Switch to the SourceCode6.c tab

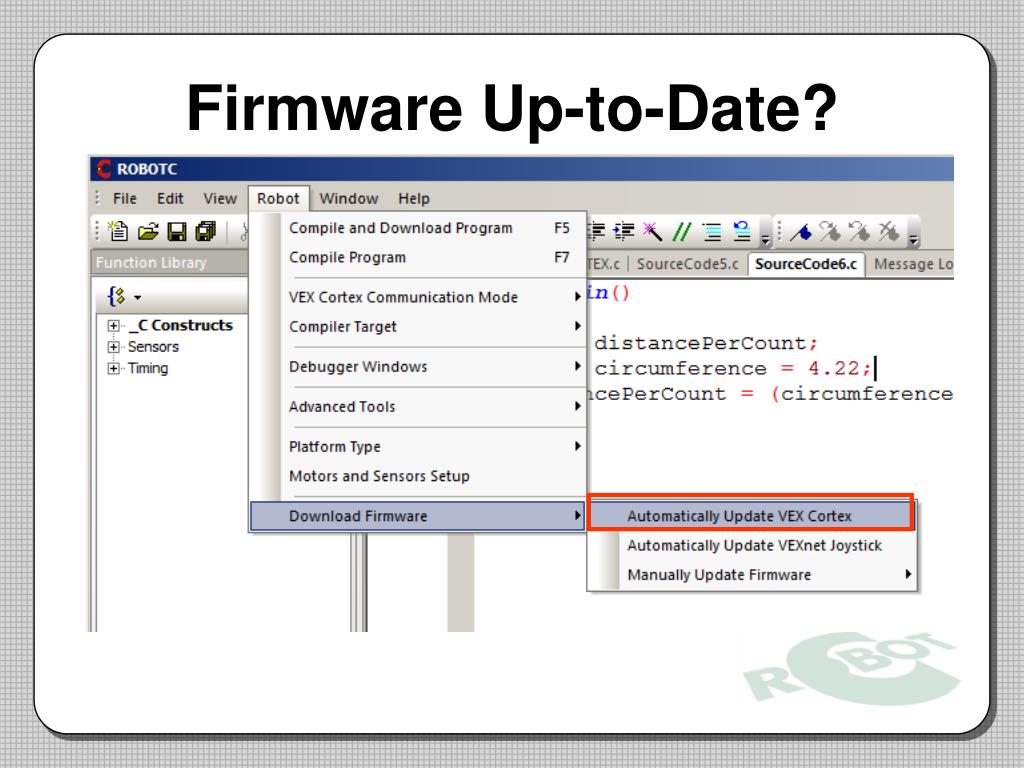click(x=806, y=264)
